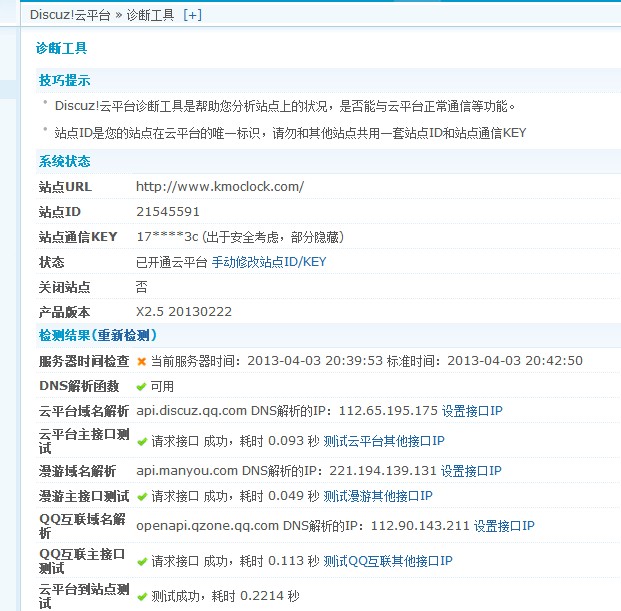621x611 pixels.
Task: Click the 技巧提示 section header
Action: pos(65,80)
